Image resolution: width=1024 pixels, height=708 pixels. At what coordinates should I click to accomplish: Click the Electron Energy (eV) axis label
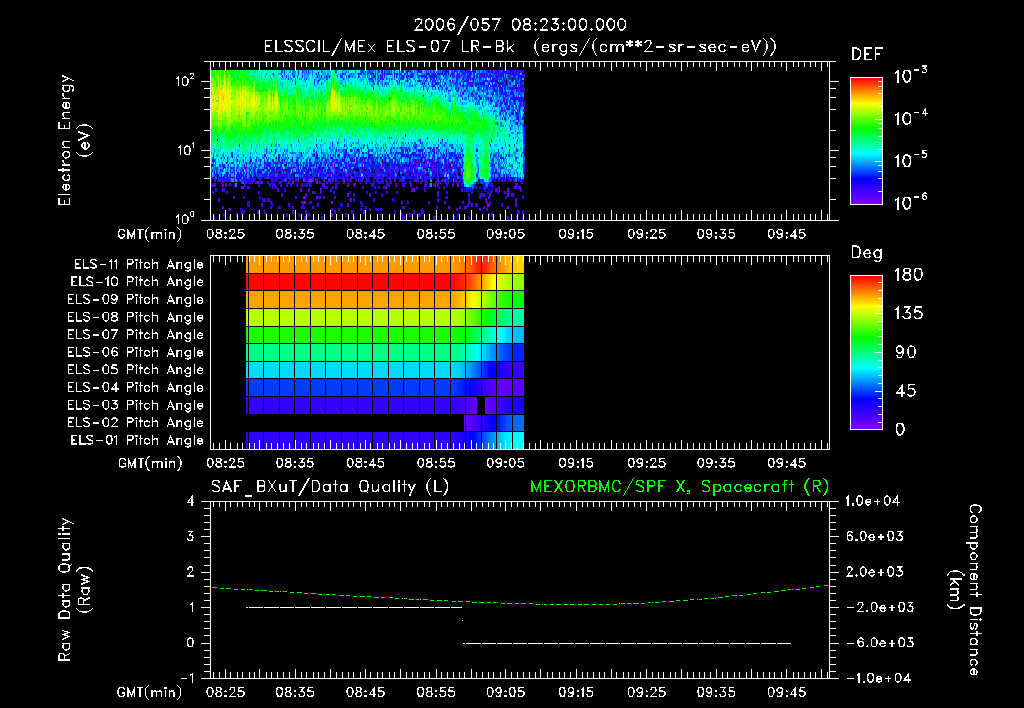click(74, 140)
